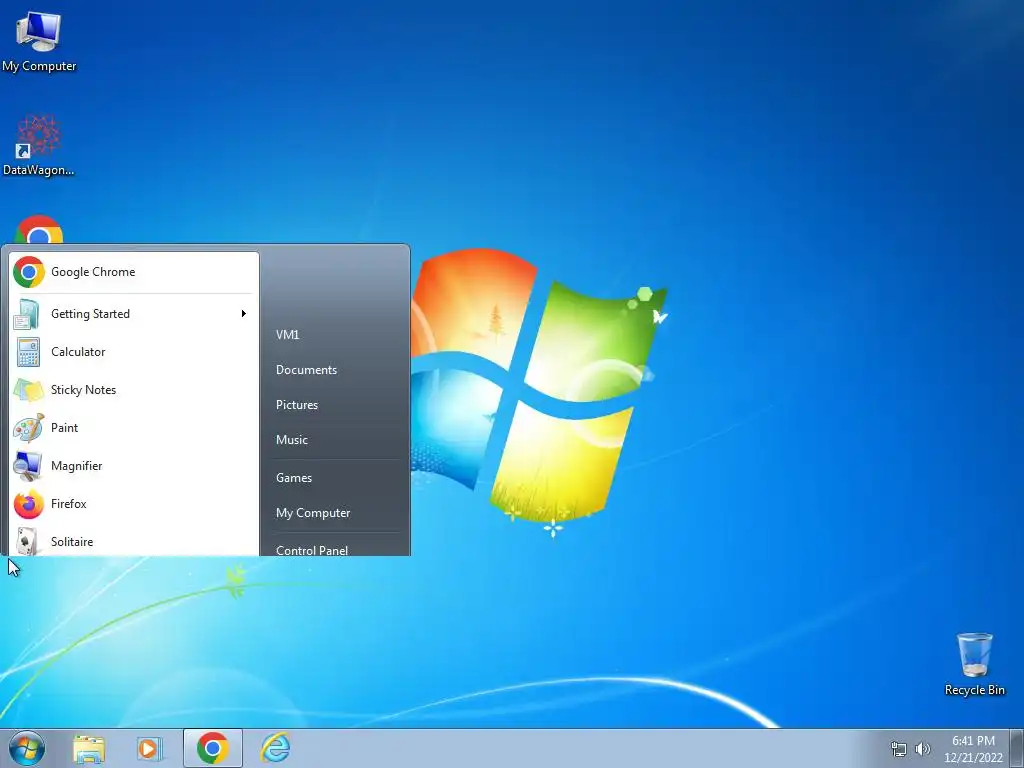Select the Chrome desktop icon behind the Start menu

39,229
